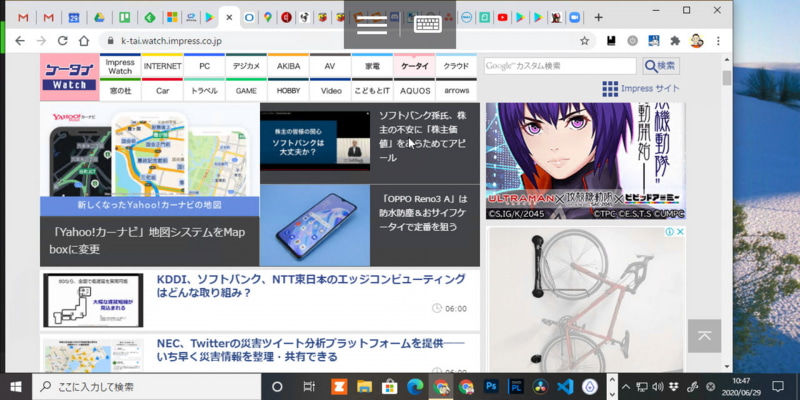800x400 pixels.
Task: Click the Windows taskbar search box
Action: [x=147, y=387]
